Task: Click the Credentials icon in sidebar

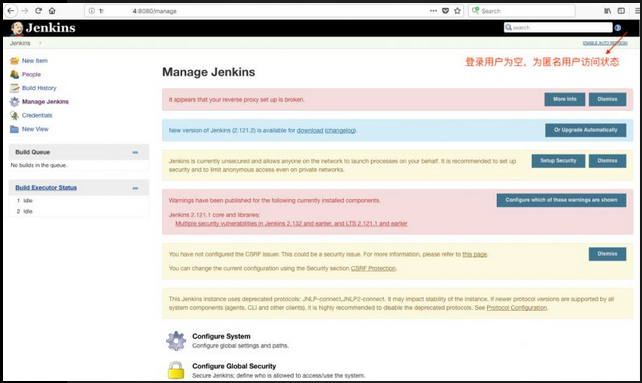Action: (x=14, y=116)
